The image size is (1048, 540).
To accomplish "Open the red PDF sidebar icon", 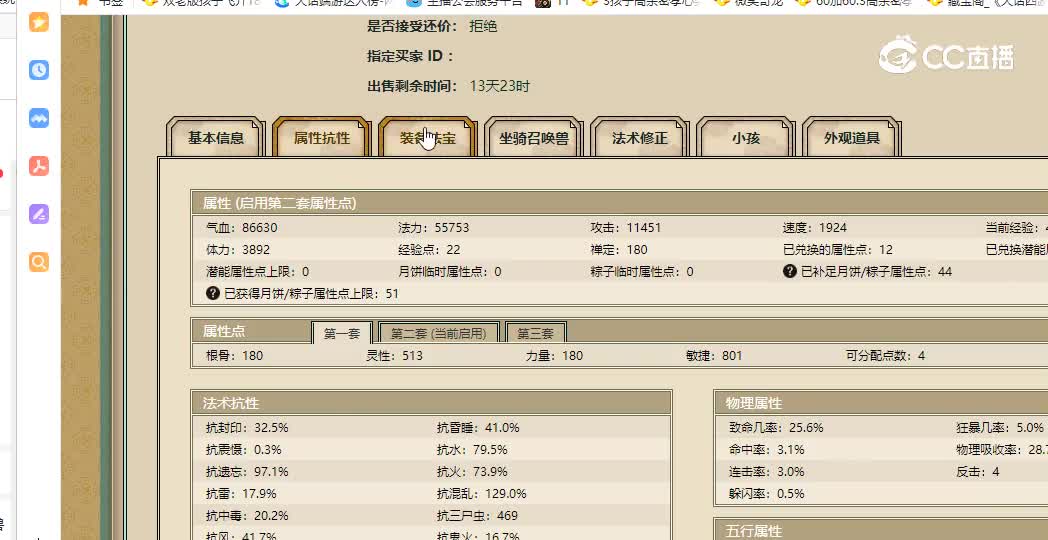I will pos(39,166).
